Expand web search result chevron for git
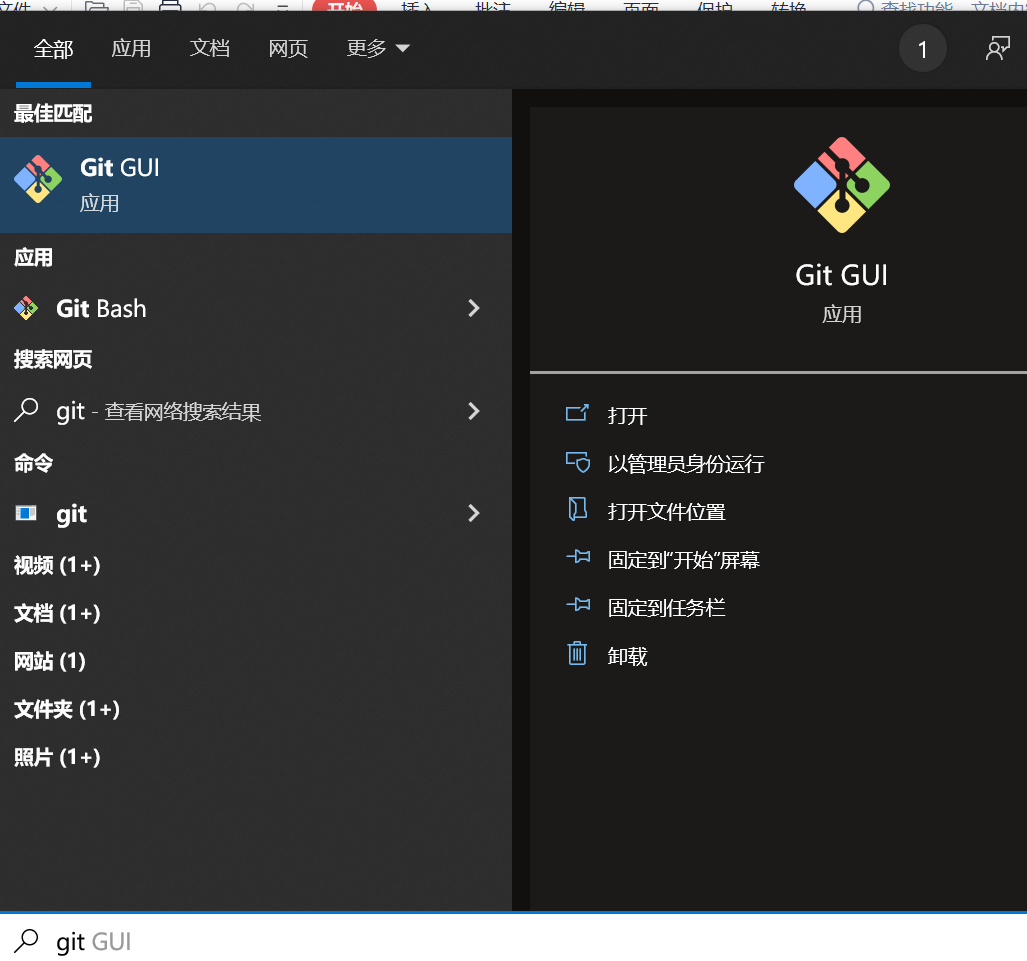 coord(474,411)
